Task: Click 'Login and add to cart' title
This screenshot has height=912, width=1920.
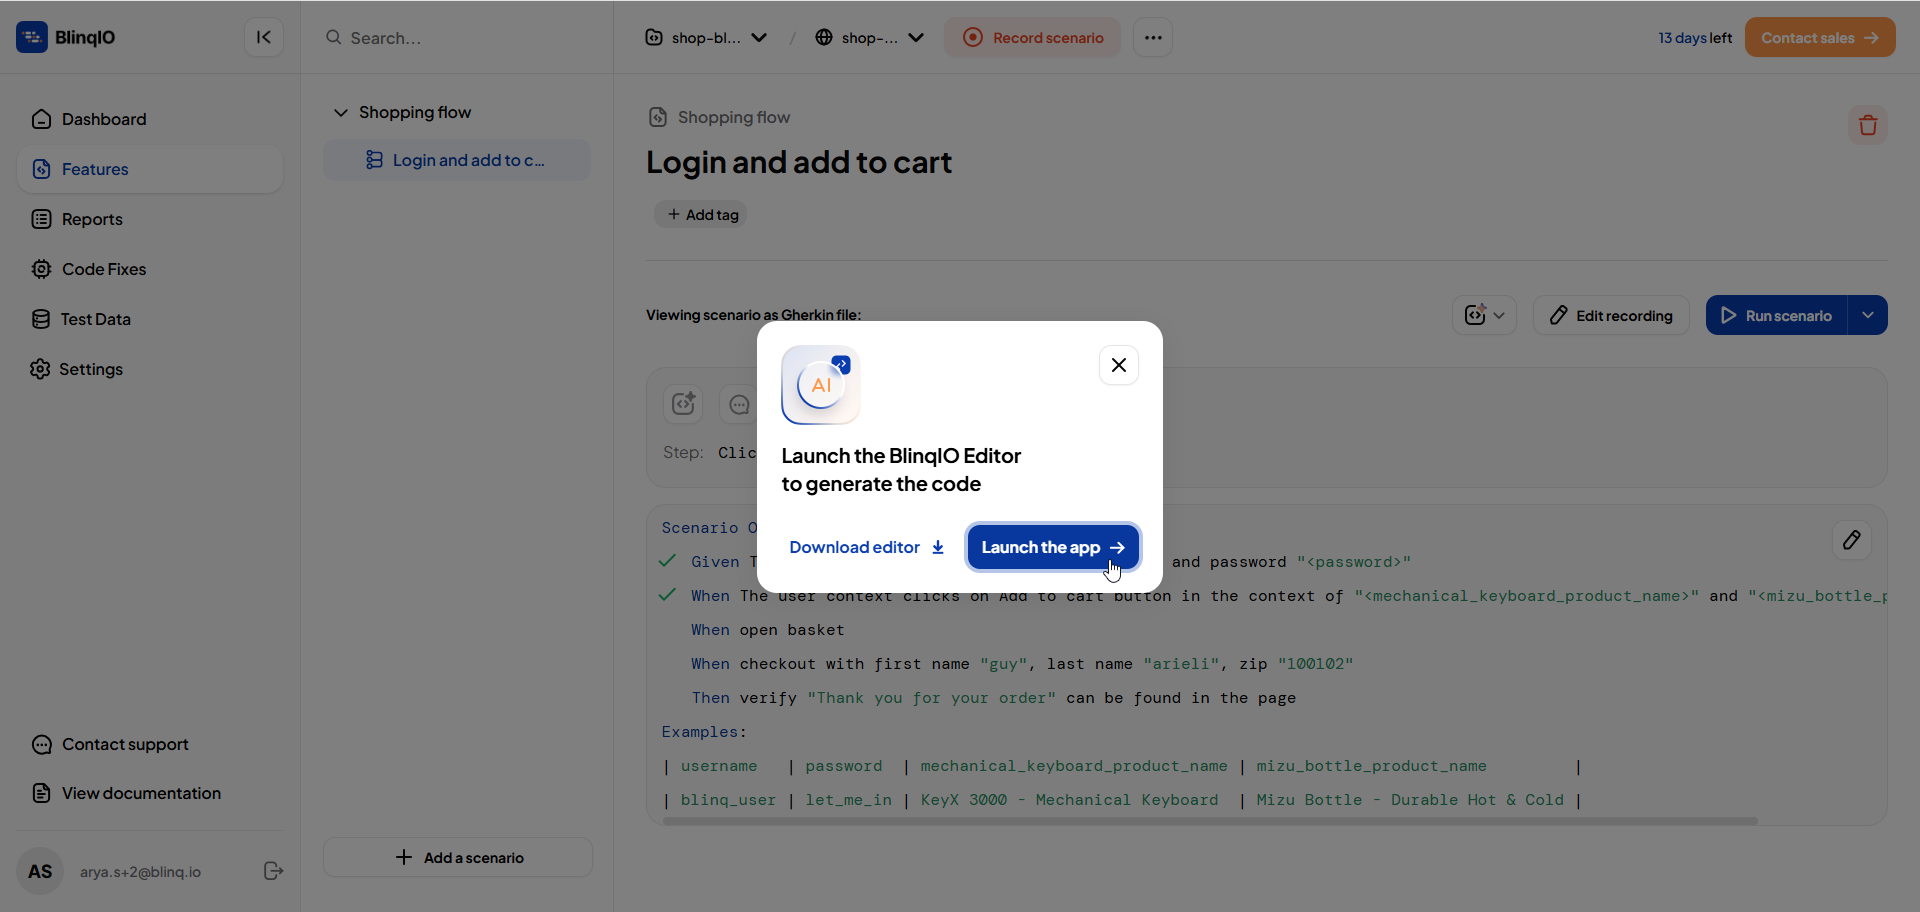Action: [x=799, y=162]
